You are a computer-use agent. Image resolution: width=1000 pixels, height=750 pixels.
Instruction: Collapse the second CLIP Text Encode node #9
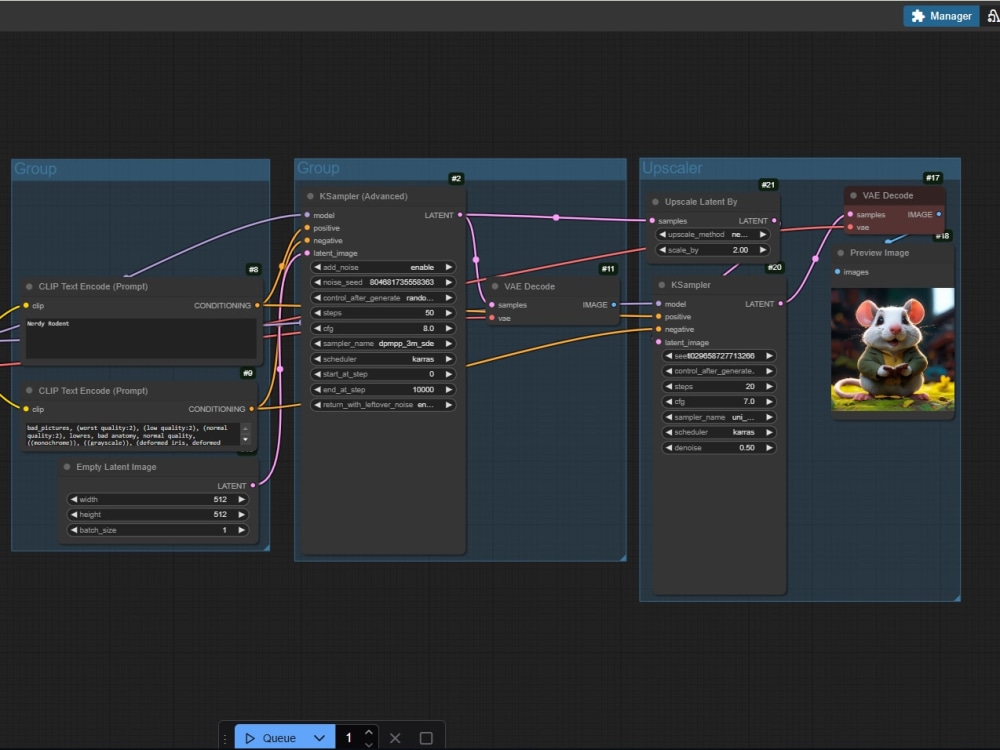click(x=29, y=391)
